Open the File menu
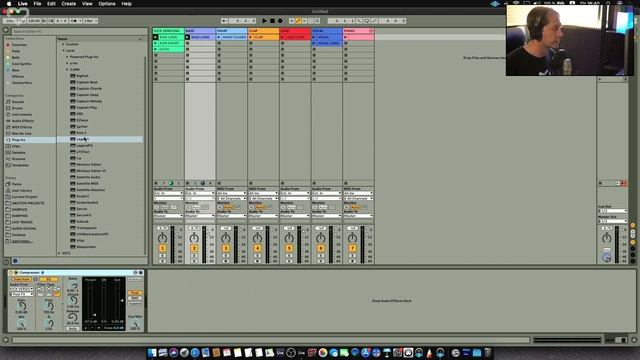The height and width of the screenshot is (360, 640). tap(37, 4)
